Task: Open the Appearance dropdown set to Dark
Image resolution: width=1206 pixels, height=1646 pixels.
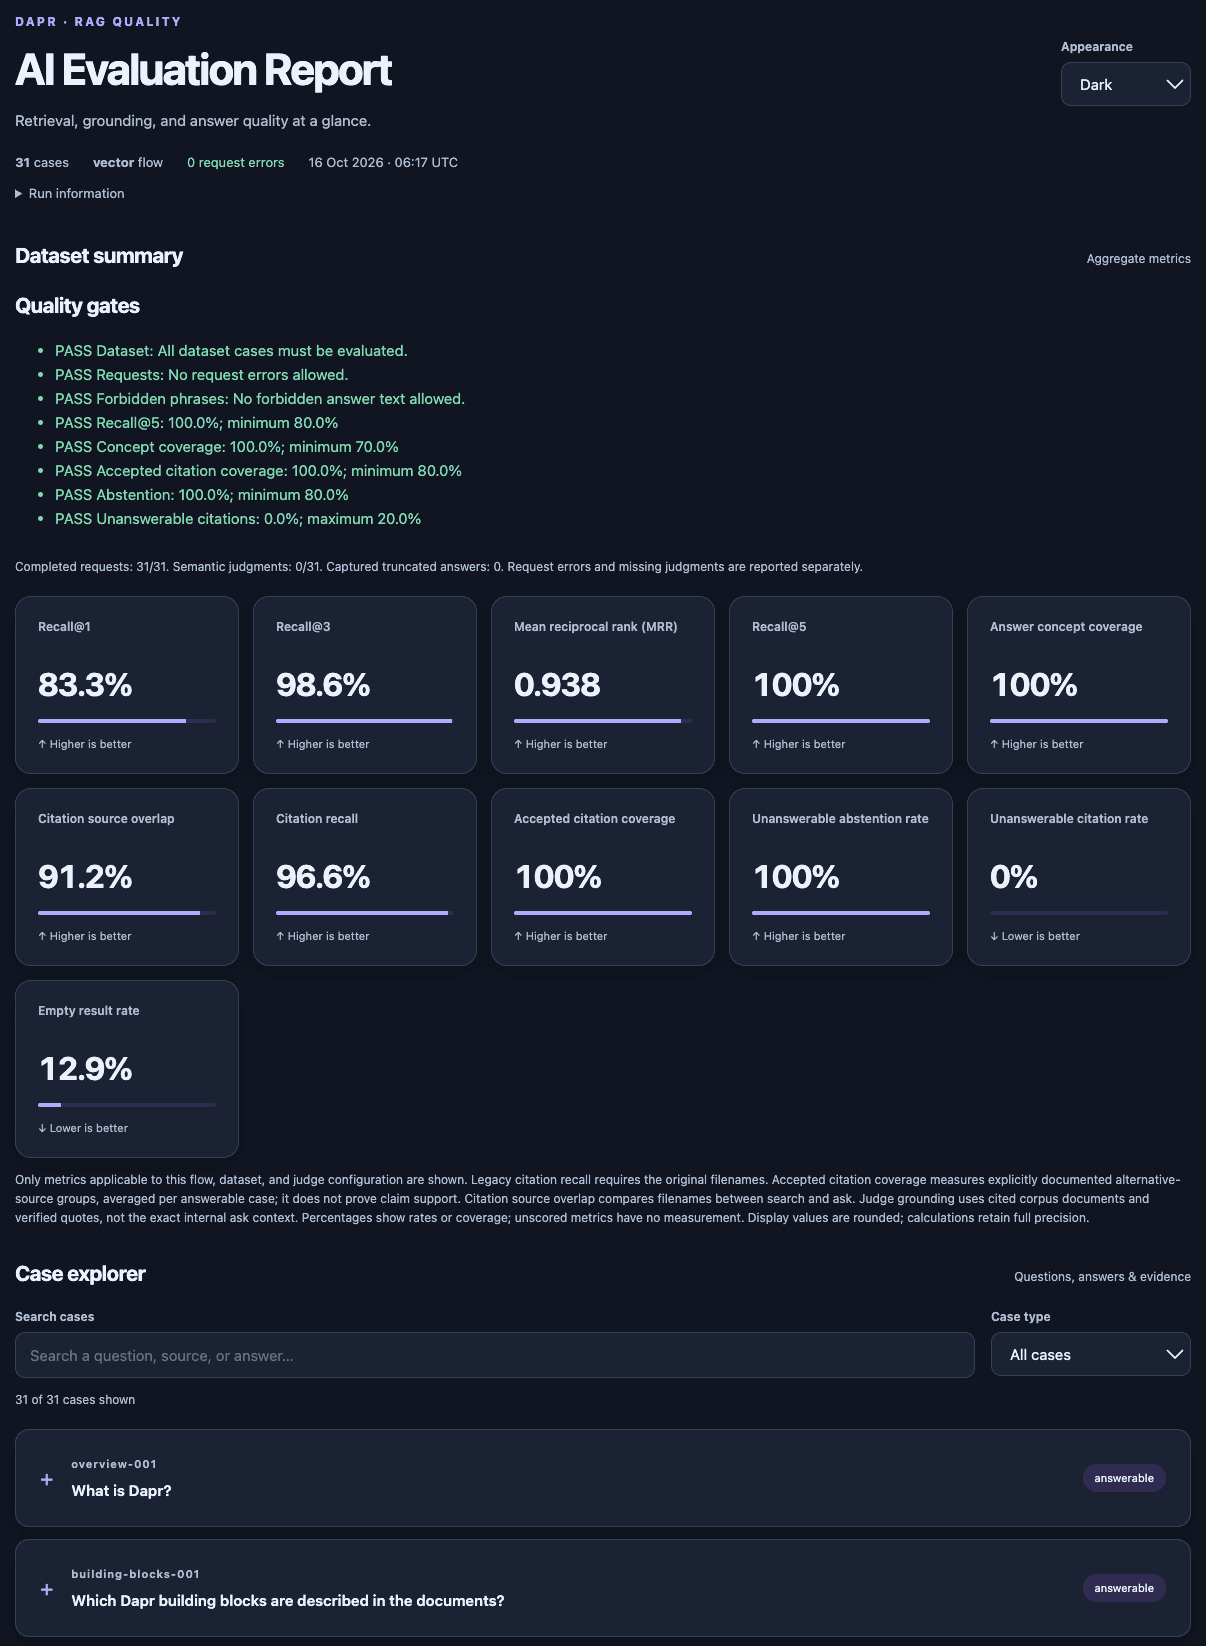Action: (x=1125, y=84)
